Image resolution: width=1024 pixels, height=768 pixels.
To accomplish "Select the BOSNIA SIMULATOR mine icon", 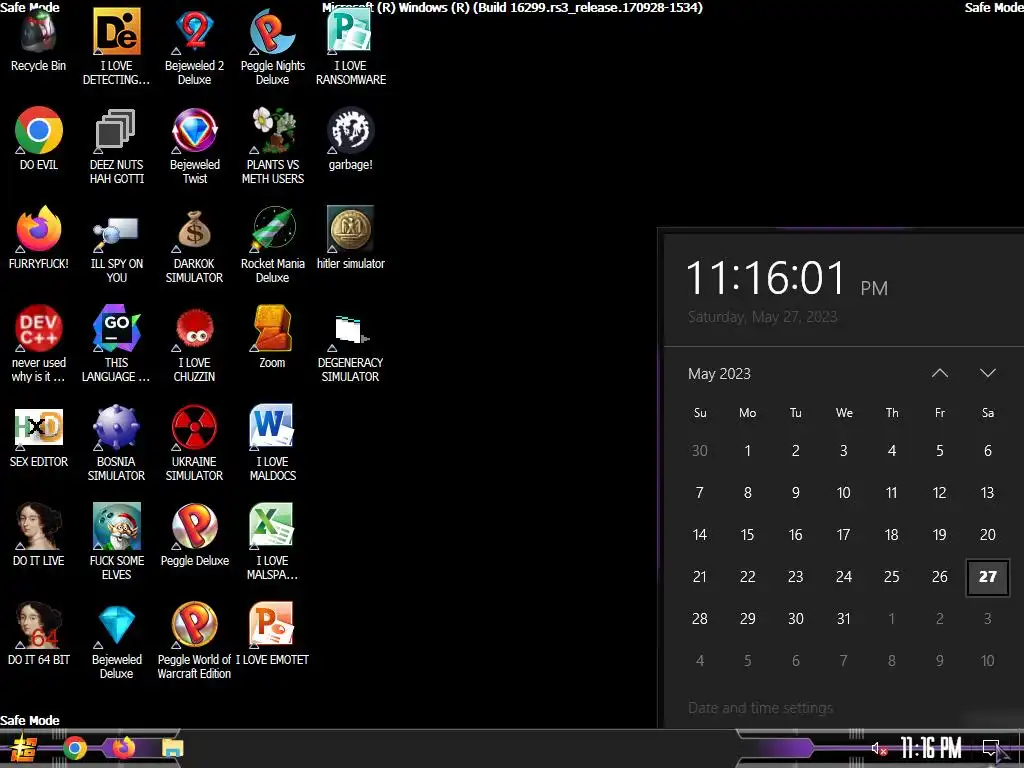I will tap(116, 428).
